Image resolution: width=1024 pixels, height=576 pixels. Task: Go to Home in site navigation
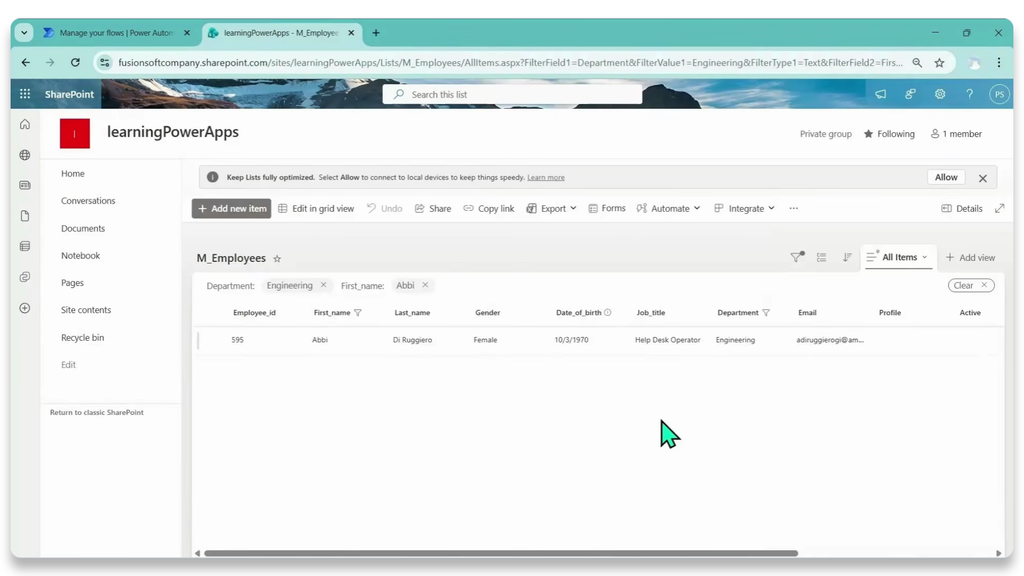coord(72,174)
